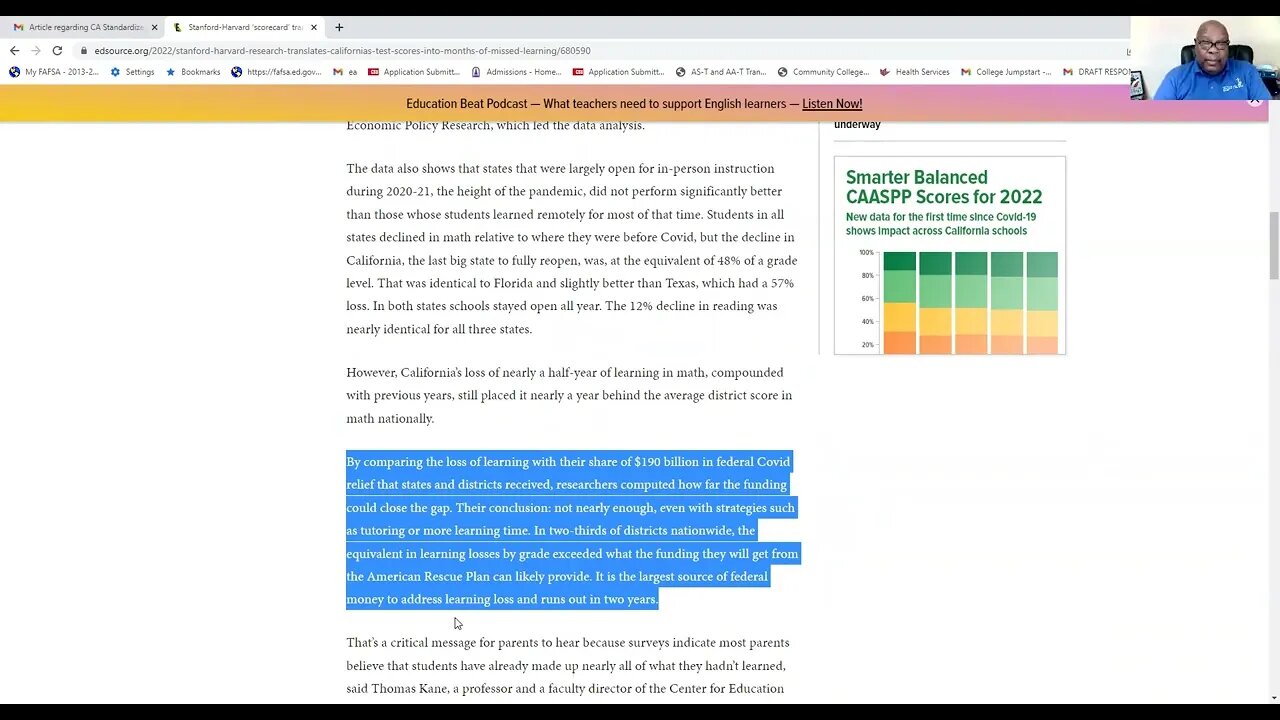1280x720 pixels.
Task: Click the paragraph starting 'However, California's loss'
Action: pyautogui.click(x=569, y=395)
